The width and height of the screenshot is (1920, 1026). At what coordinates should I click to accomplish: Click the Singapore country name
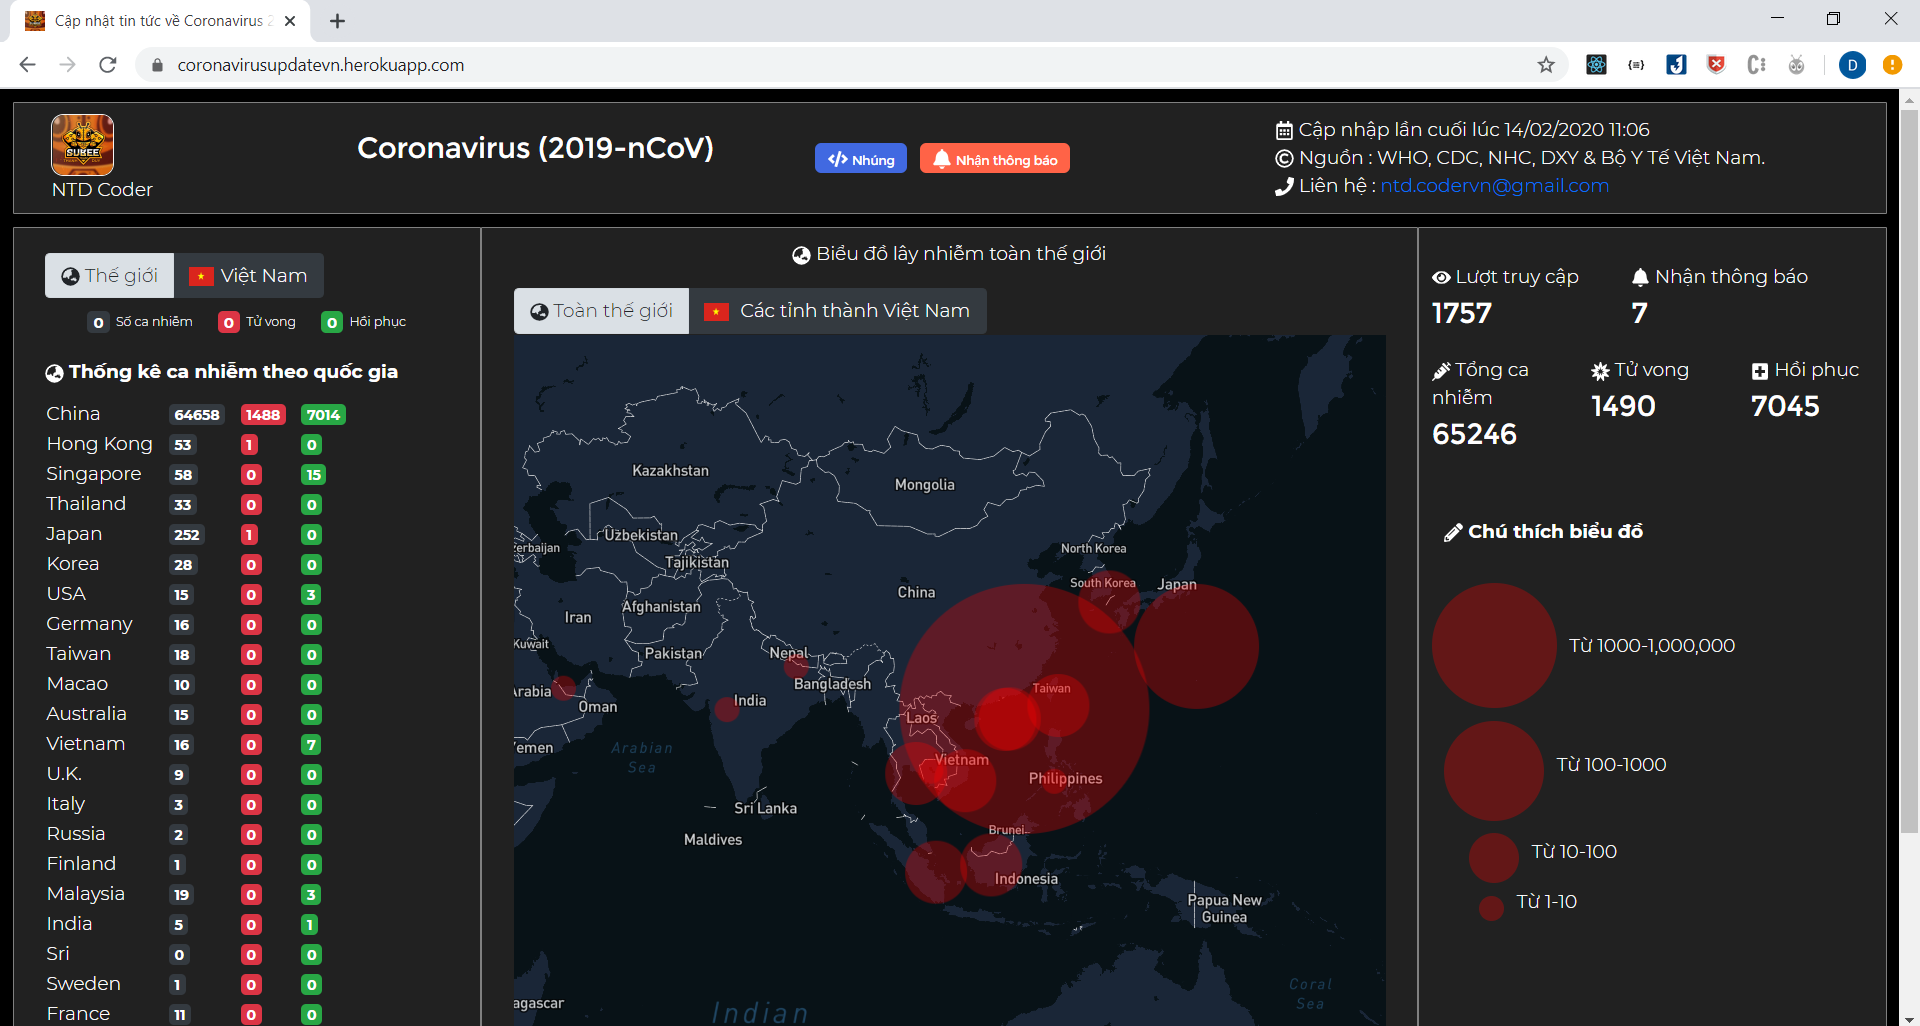93,474
